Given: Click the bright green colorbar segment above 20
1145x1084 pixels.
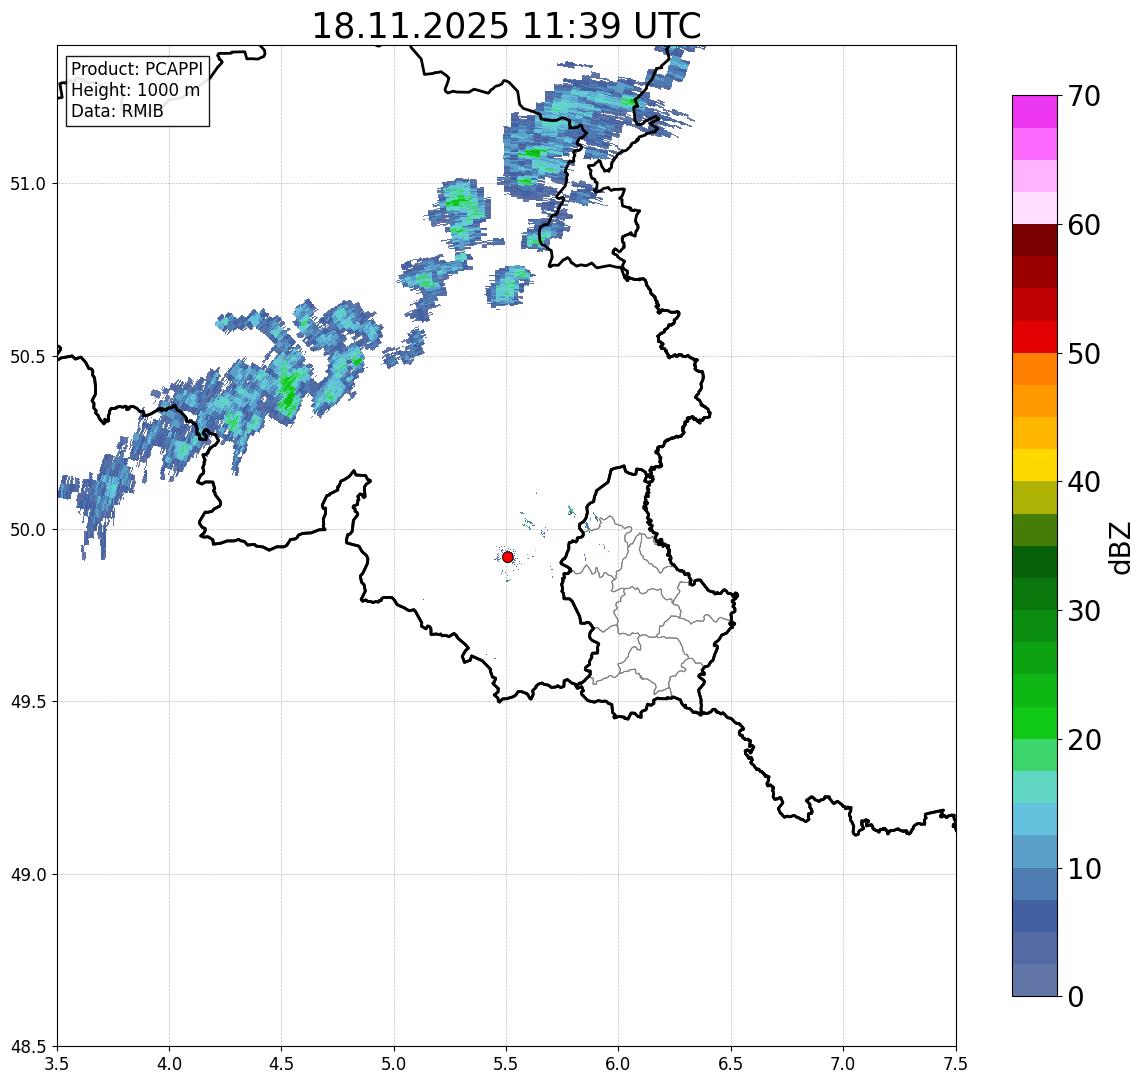Looking at the screenshot, I should pos(1035,722).
